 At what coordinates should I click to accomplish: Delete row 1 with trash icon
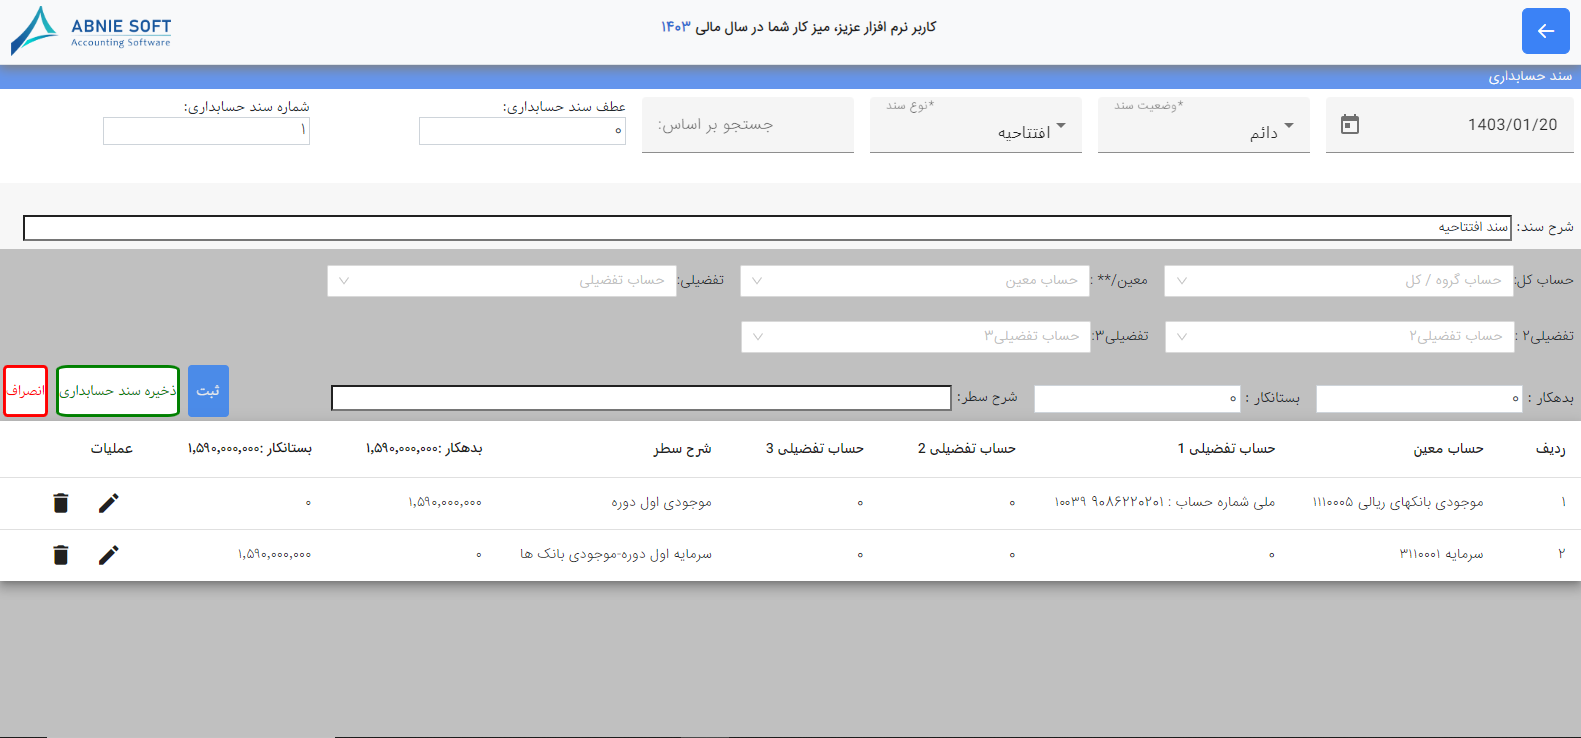point(61,503)
